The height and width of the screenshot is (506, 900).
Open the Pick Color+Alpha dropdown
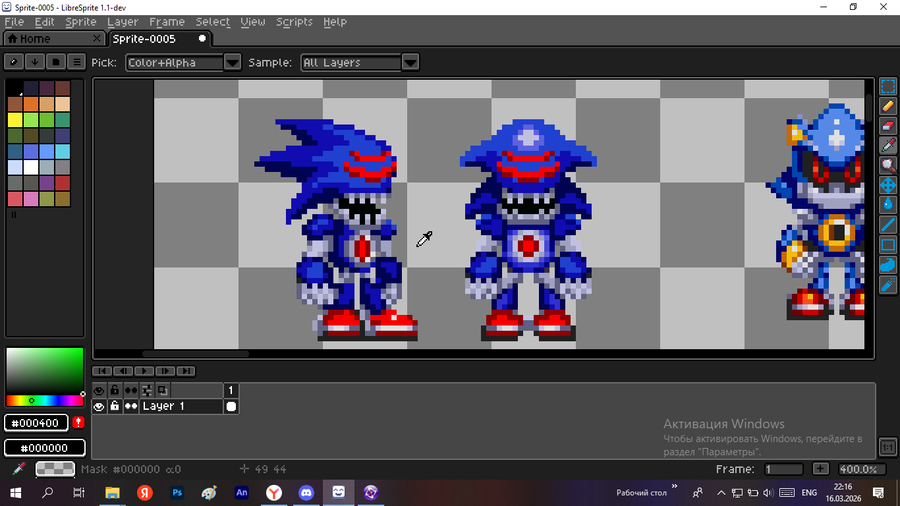click(x=174, y=62)
